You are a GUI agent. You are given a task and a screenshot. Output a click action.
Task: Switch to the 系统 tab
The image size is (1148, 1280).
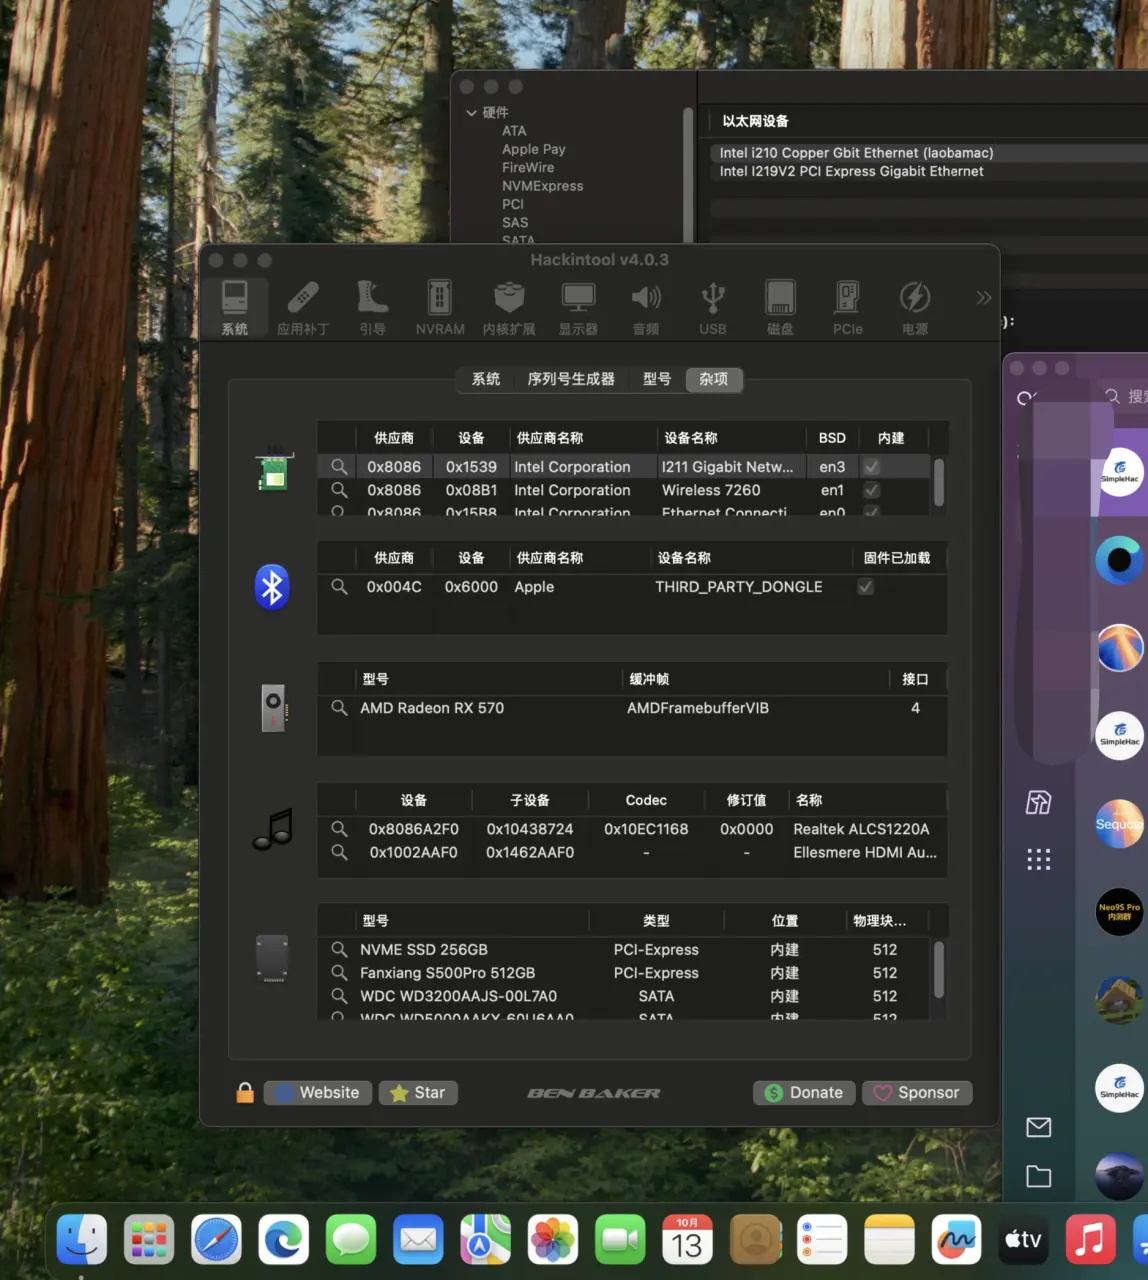click(486, 379)
